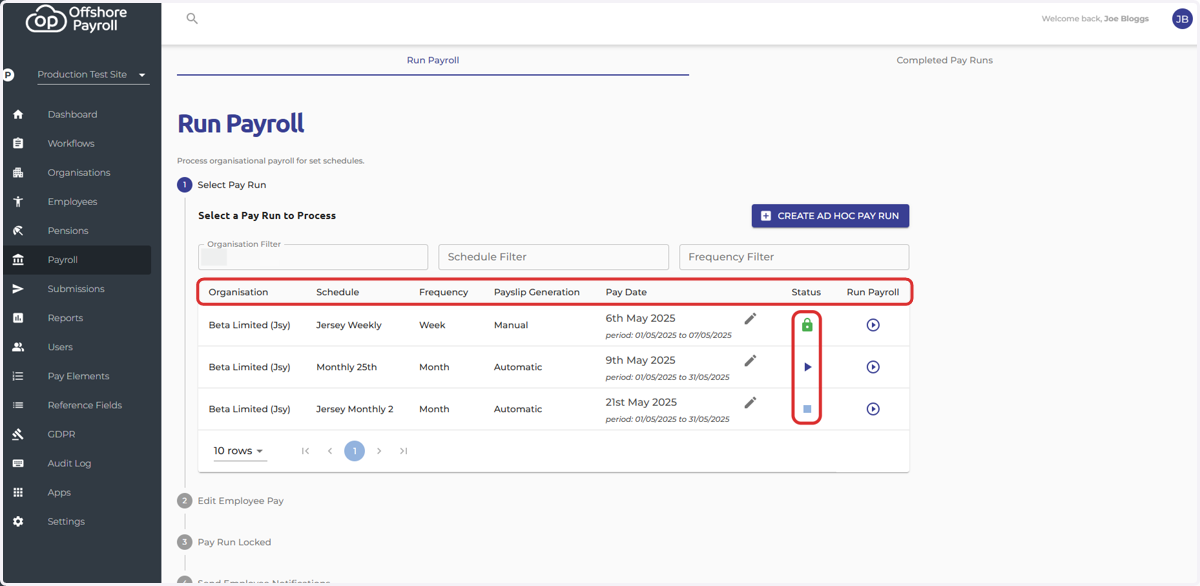Click green lock status for Jersey Weekly
The height and width of the screenshot is (586, 1200).
[x=807, y=325]
